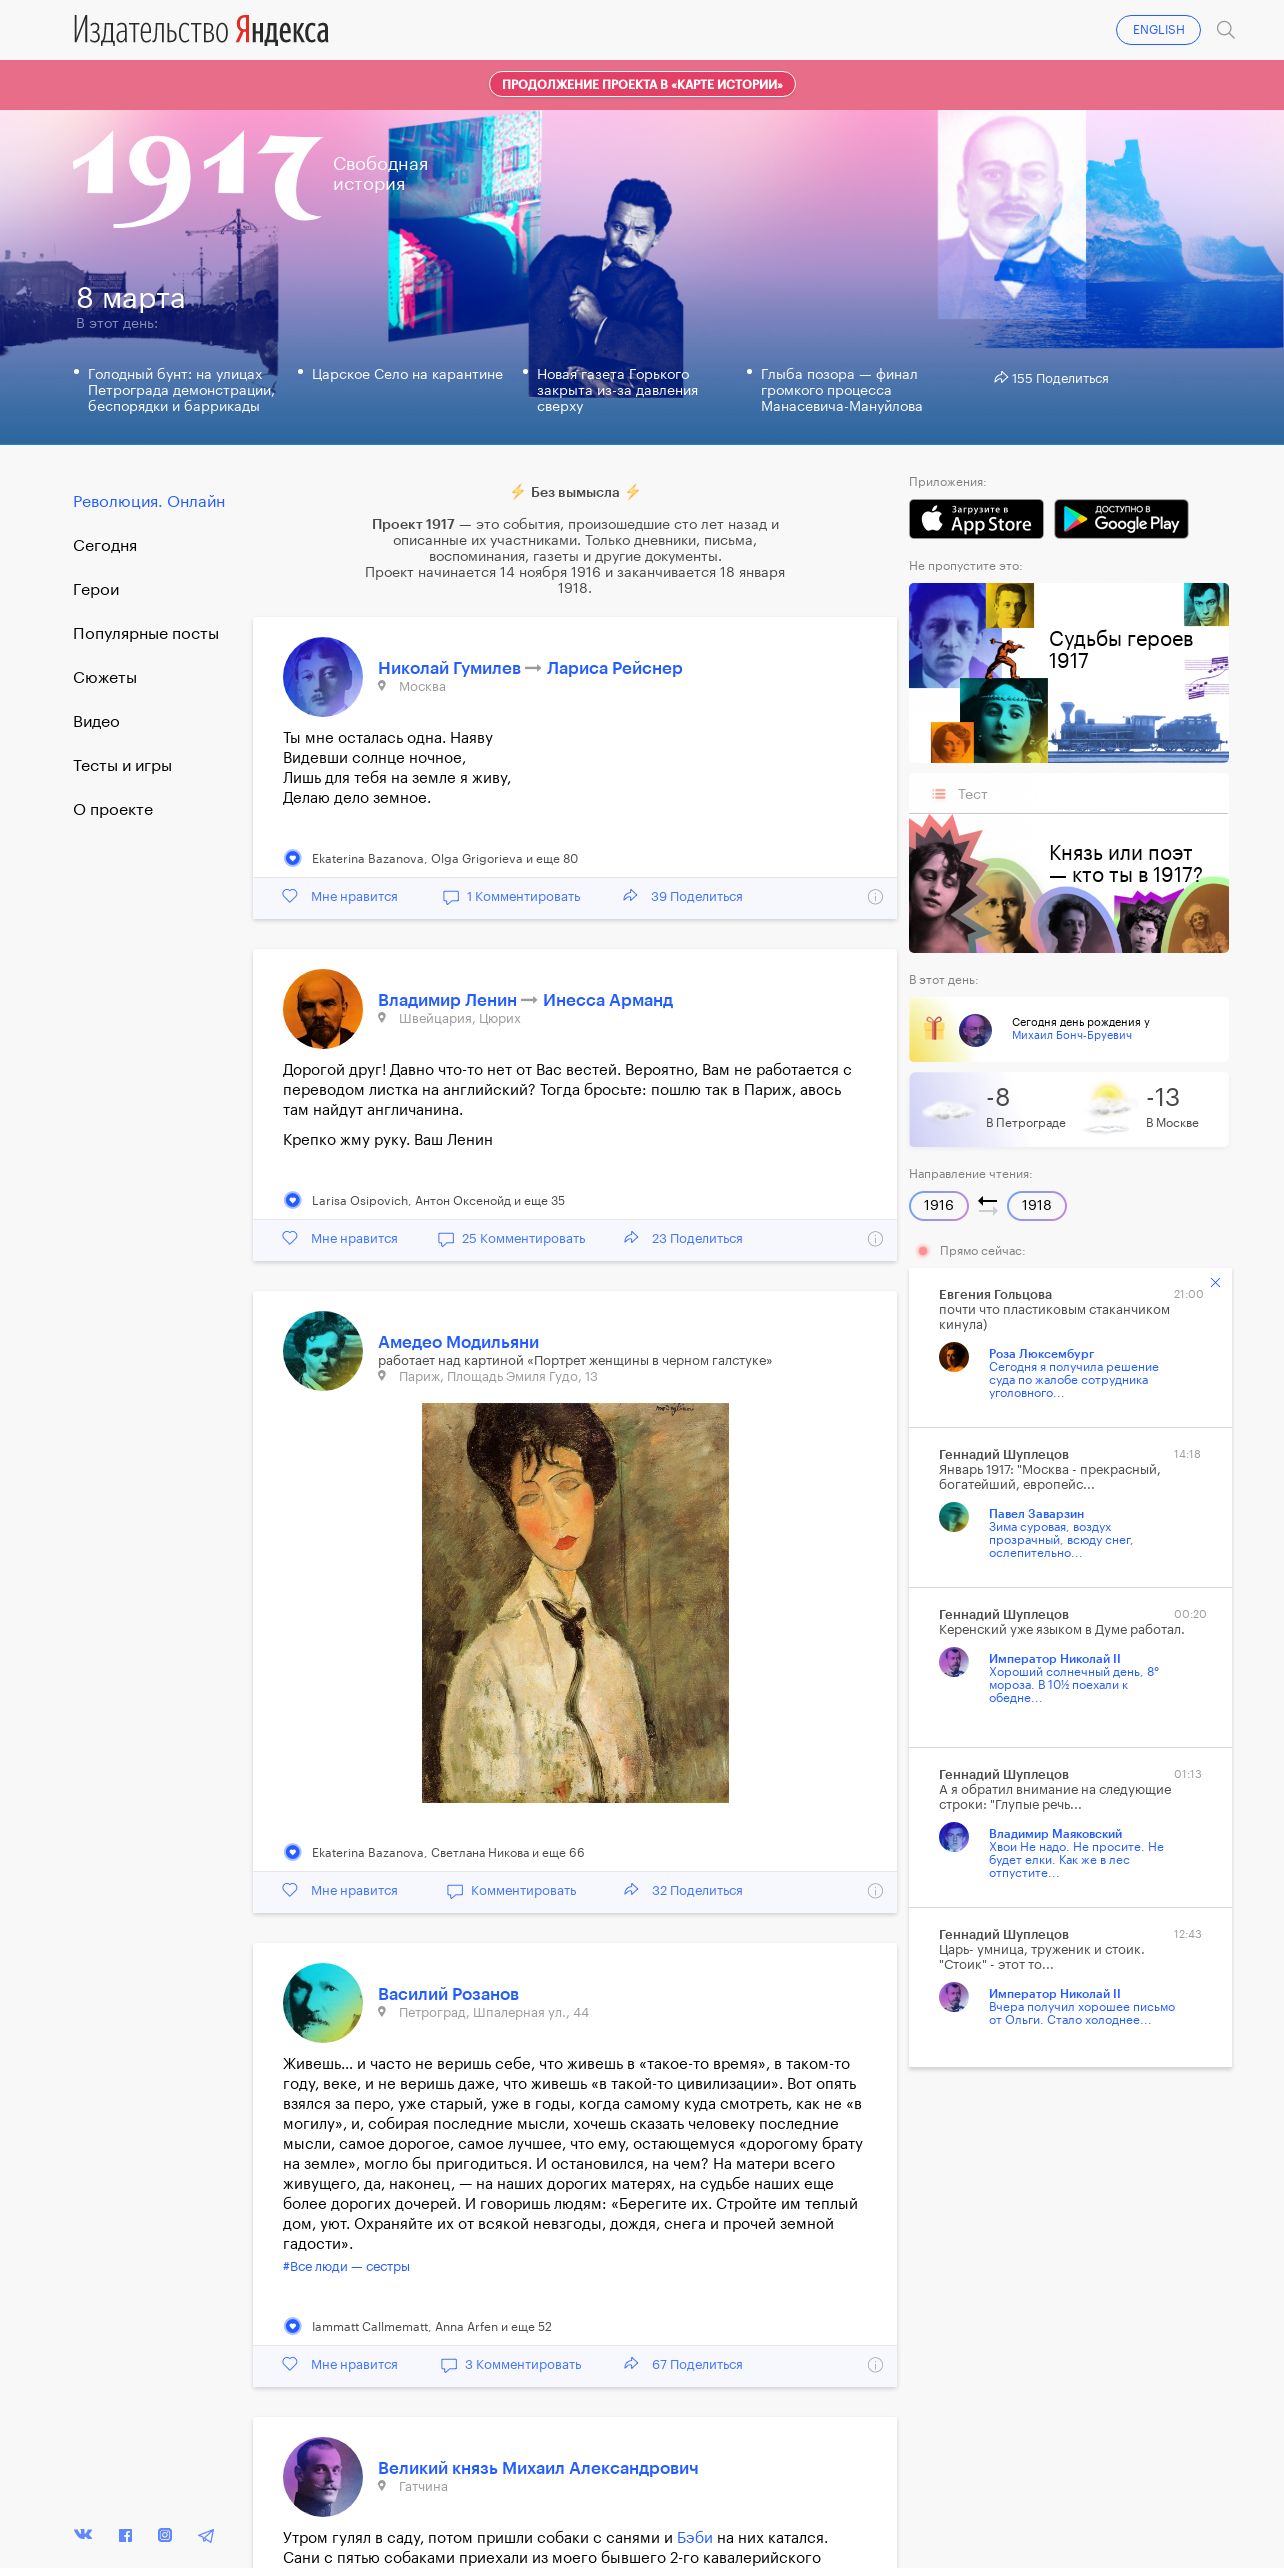Open Великий князь Михаил Александрович profile
This screenshot has width=1284, height=2568.
tap(538, 2468)
